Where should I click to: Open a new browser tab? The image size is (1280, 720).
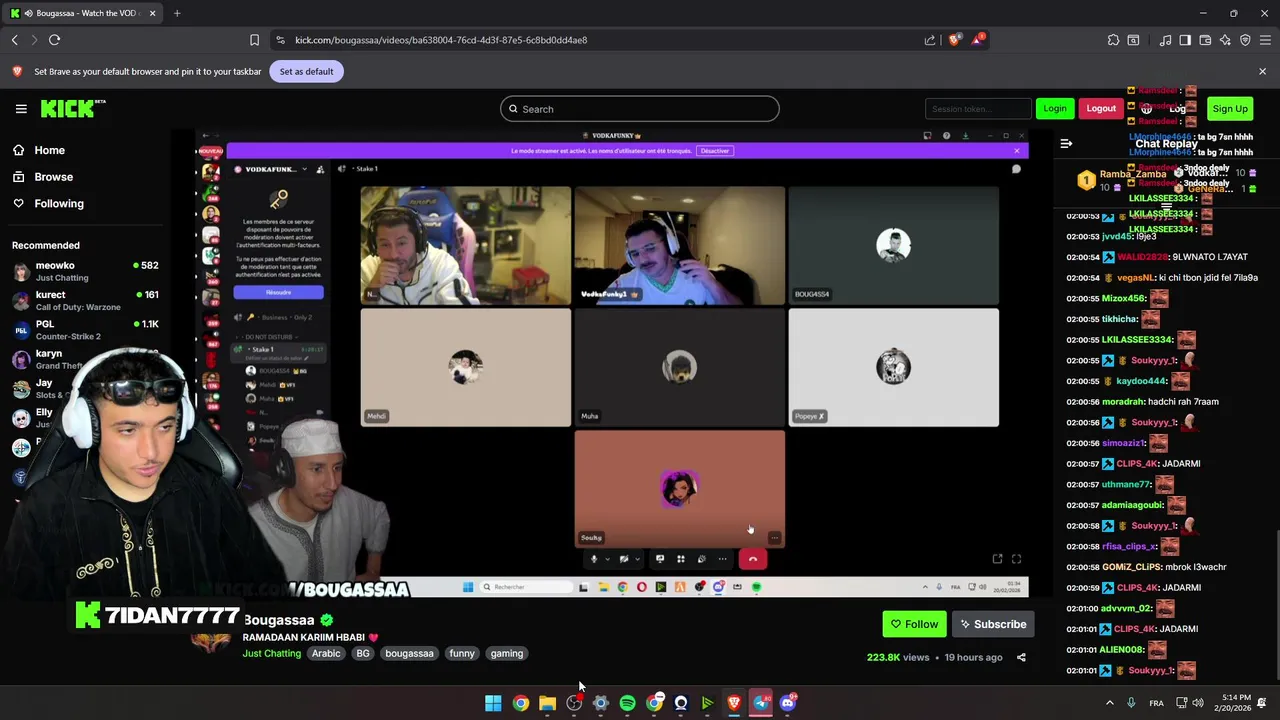click(177, 13)
